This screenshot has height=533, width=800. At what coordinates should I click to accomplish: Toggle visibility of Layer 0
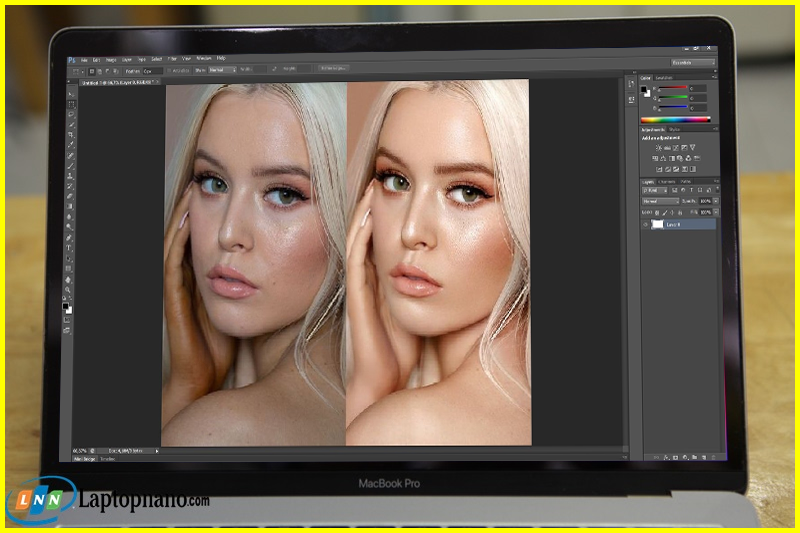[x=645, y=225]
